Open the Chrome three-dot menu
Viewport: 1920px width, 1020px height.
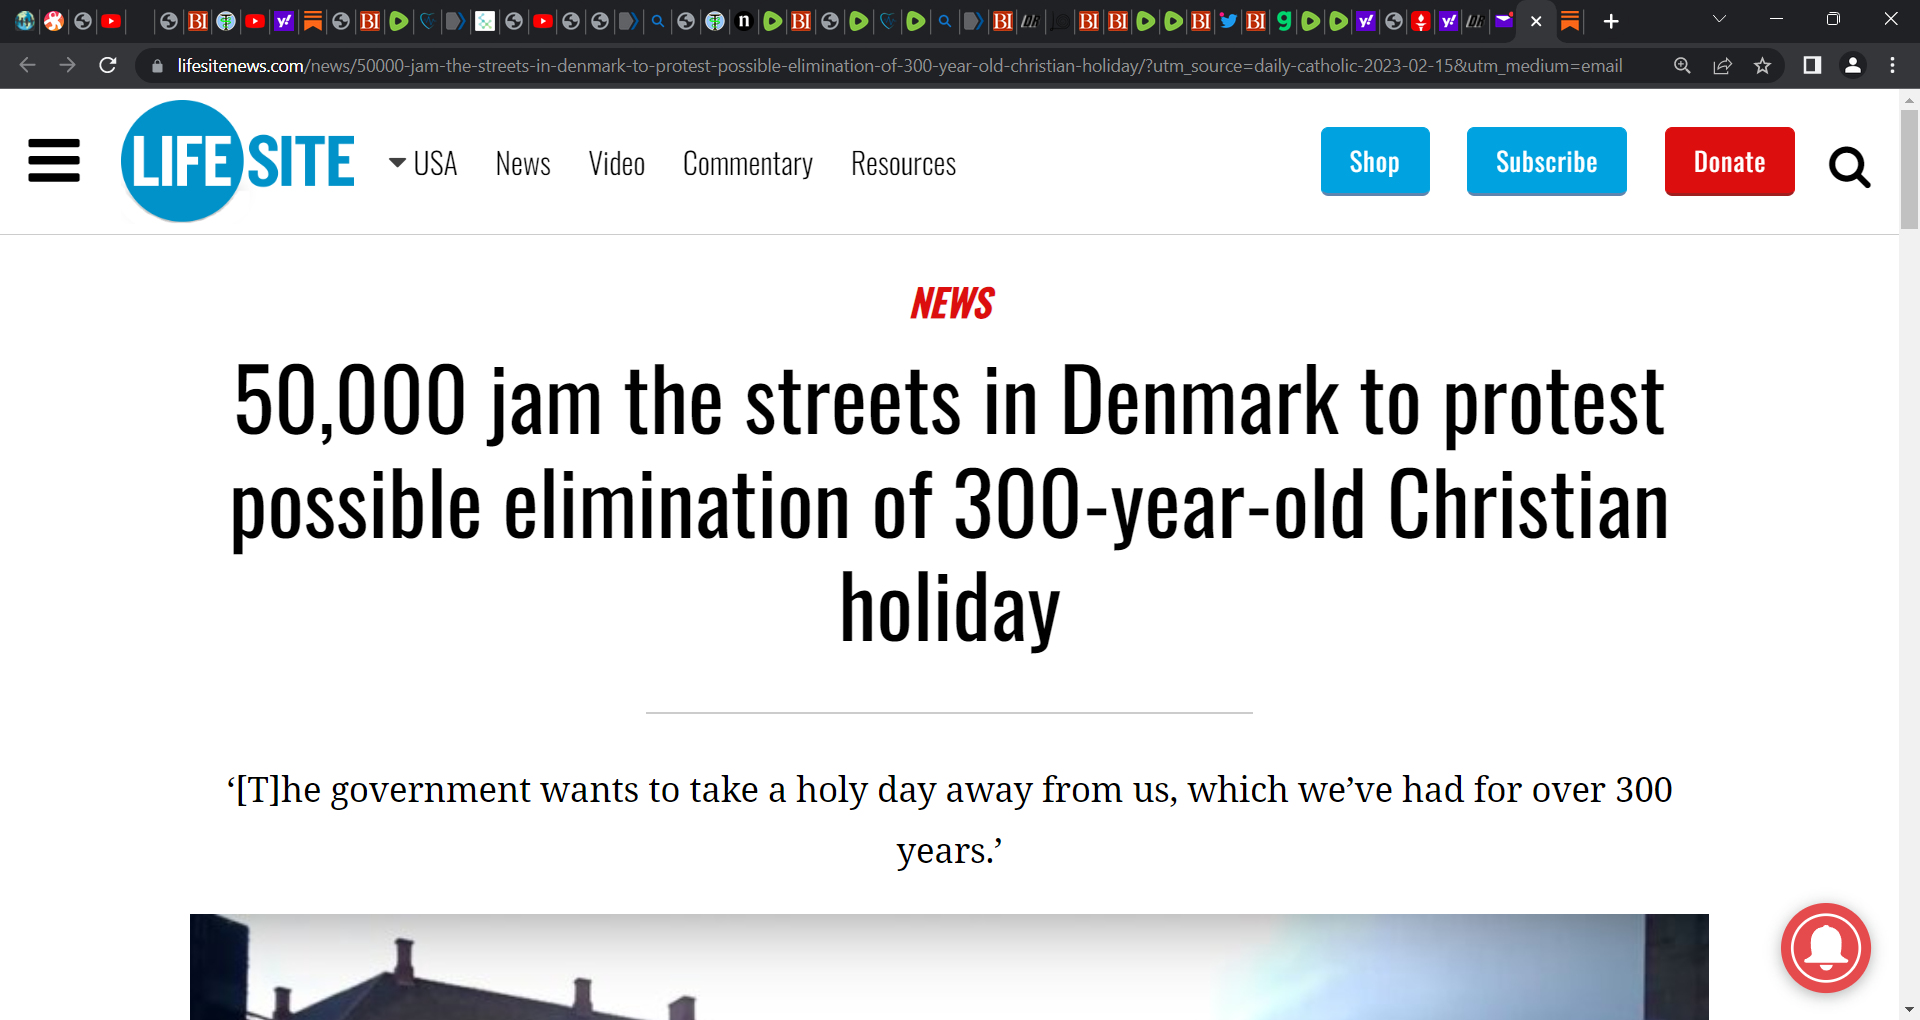[1892, 65]
